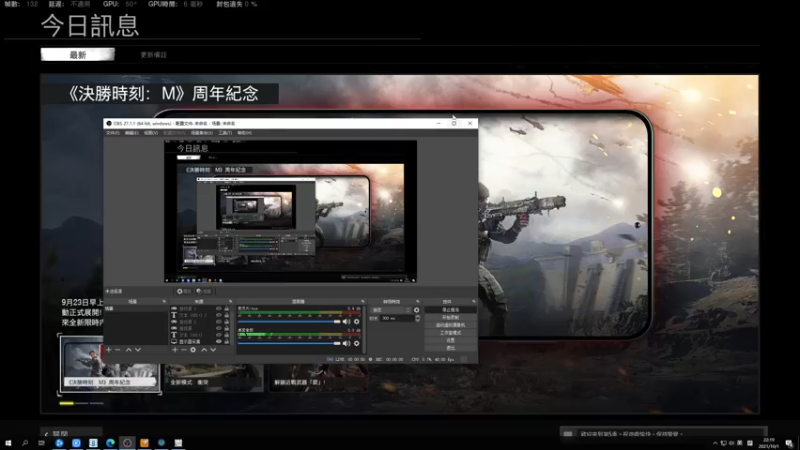Screen dimensions: 800x450
Task: Pop out the Controls dock panel icon
Action: pos(474,302)
